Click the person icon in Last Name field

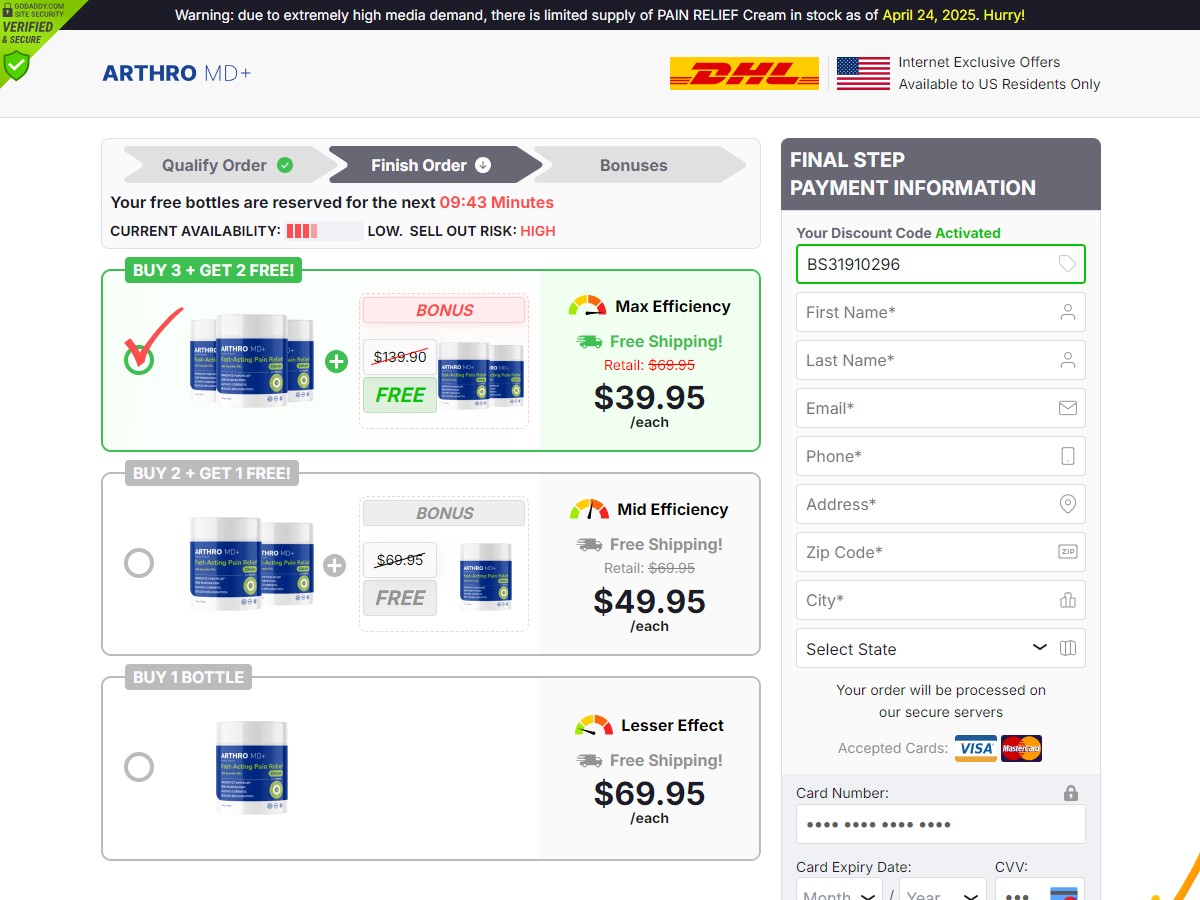tap(1068, 360)
